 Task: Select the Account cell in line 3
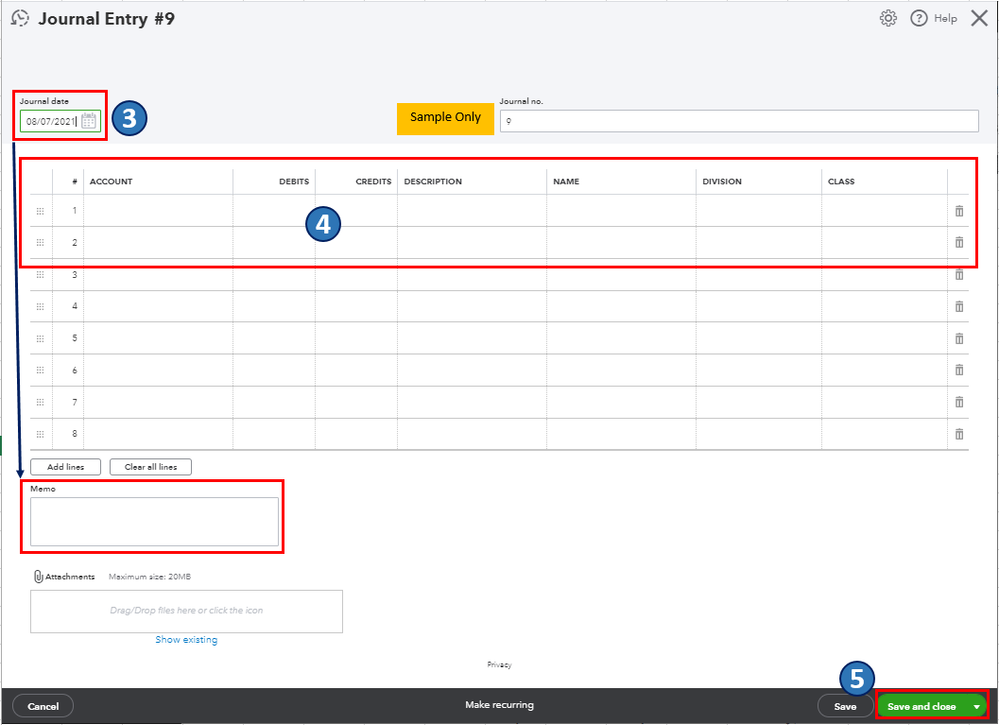click(x=158, y=275)
